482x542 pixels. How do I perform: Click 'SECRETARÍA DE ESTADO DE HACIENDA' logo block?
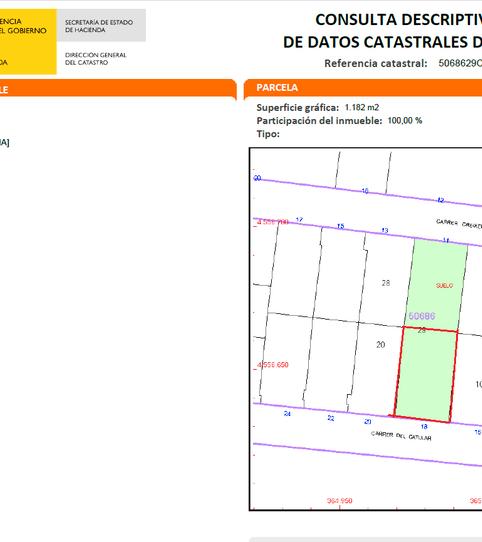point(101,26)
